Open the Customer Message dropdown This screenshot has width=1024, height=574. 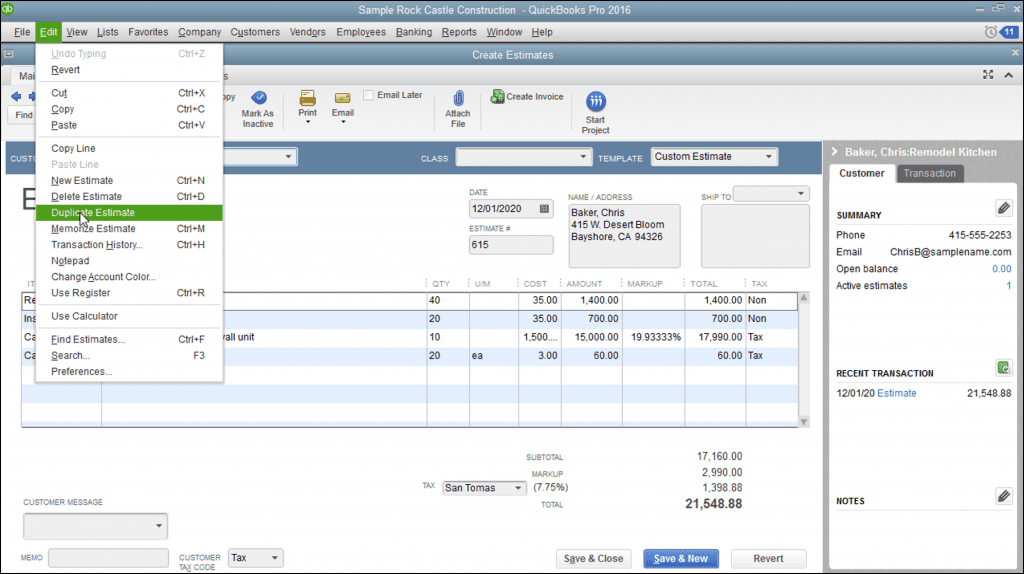point(159,526)
